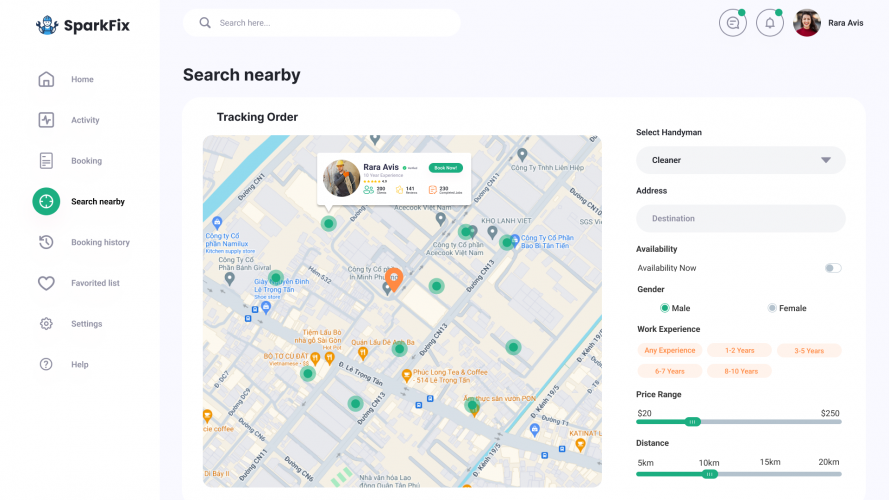Go to Home in the sidebar
889x500 pixels.
point(82,79)
